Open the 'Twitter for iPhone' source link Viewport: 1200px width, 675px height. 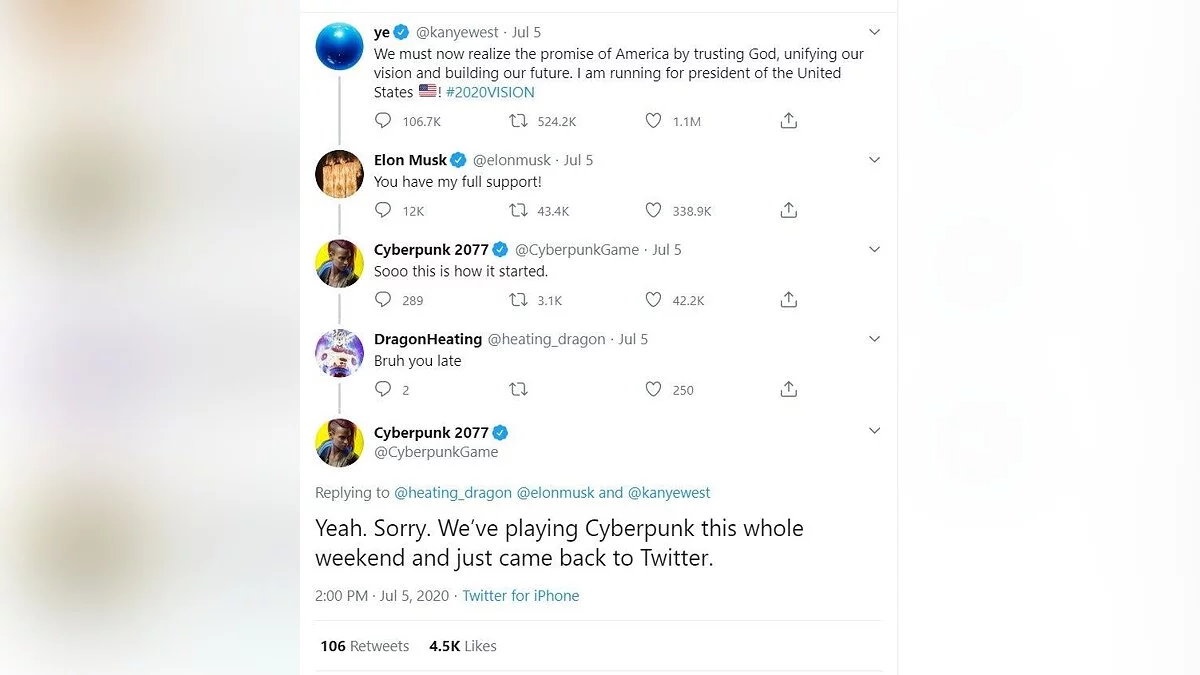pos(520,596)
